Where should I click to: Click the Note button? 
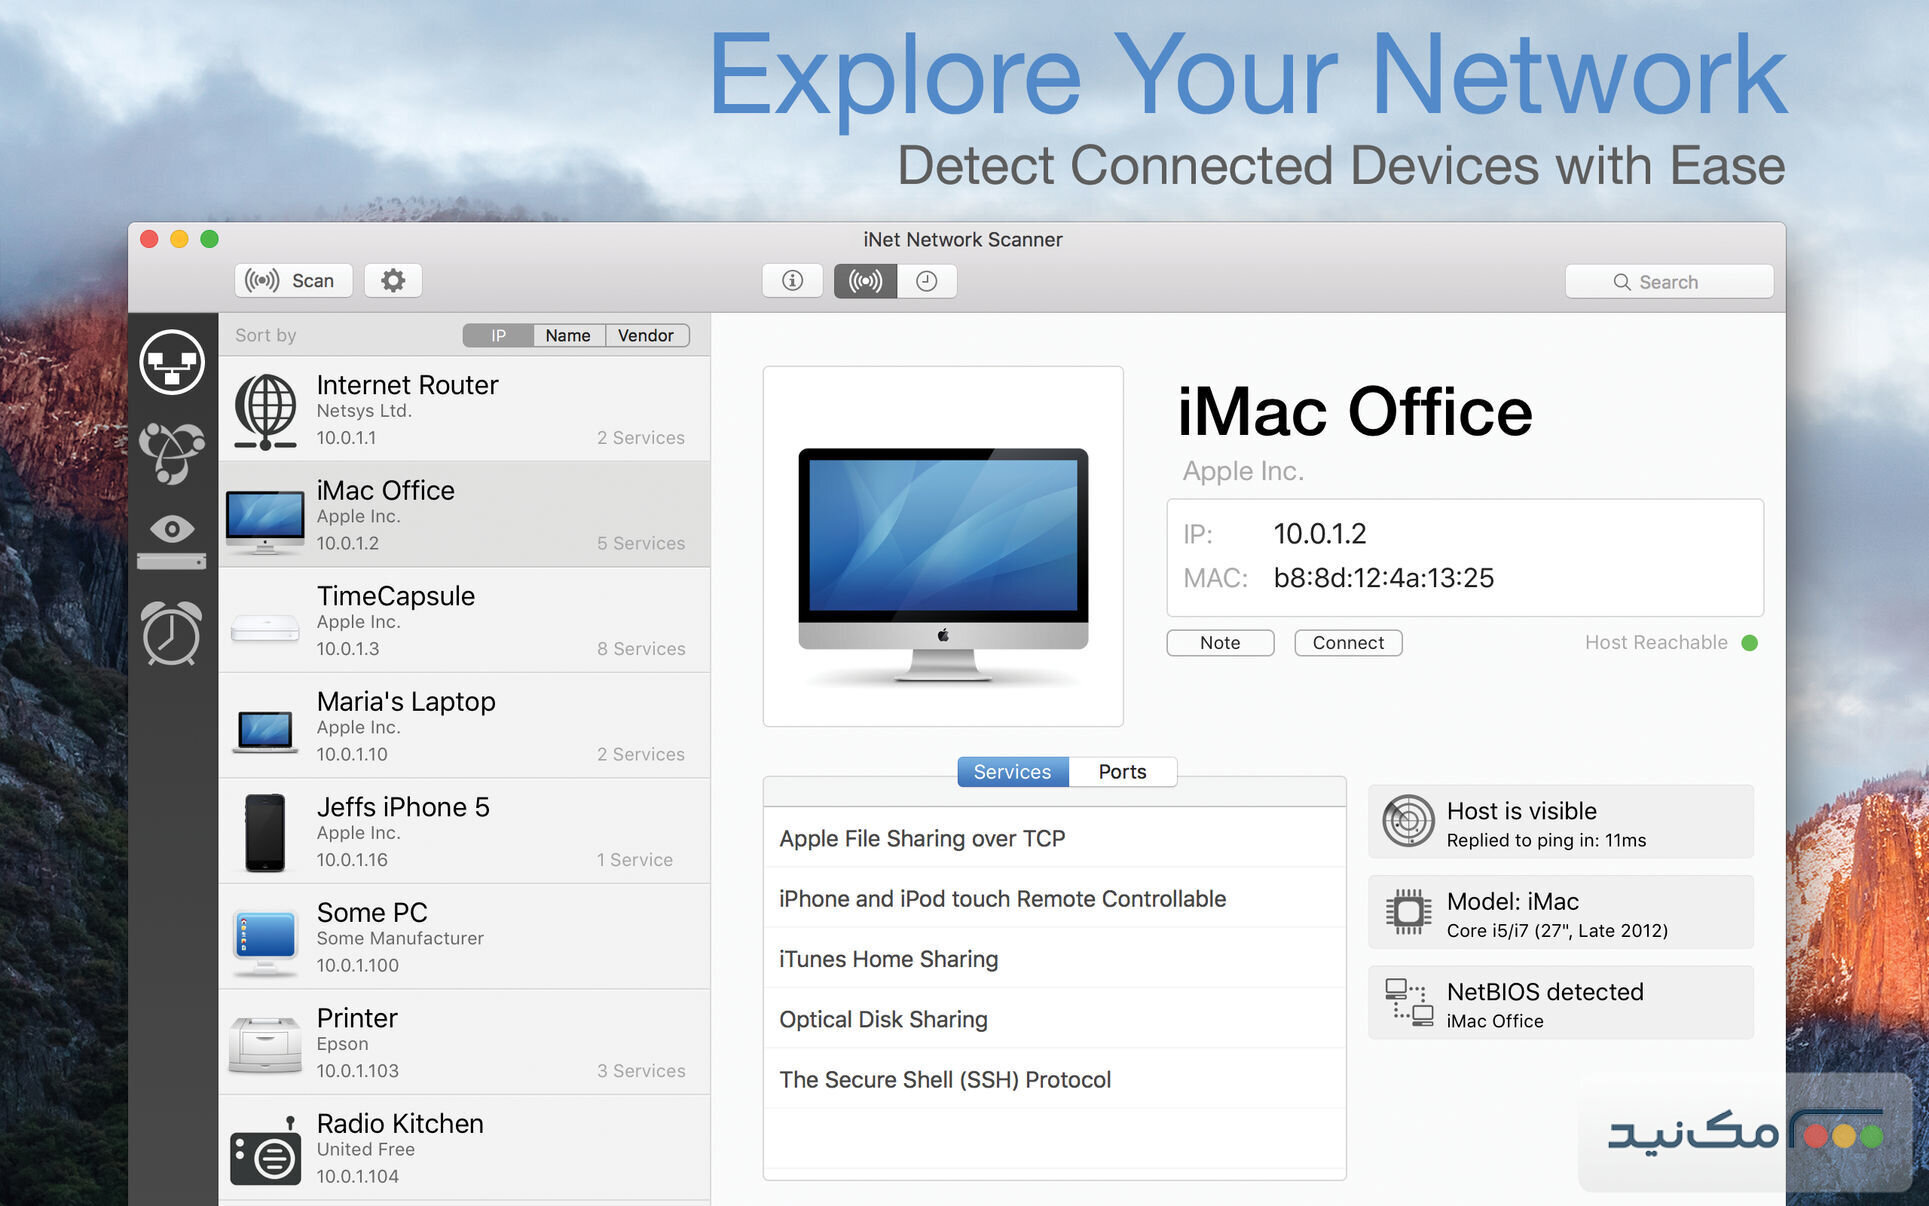pos(1219,642)
